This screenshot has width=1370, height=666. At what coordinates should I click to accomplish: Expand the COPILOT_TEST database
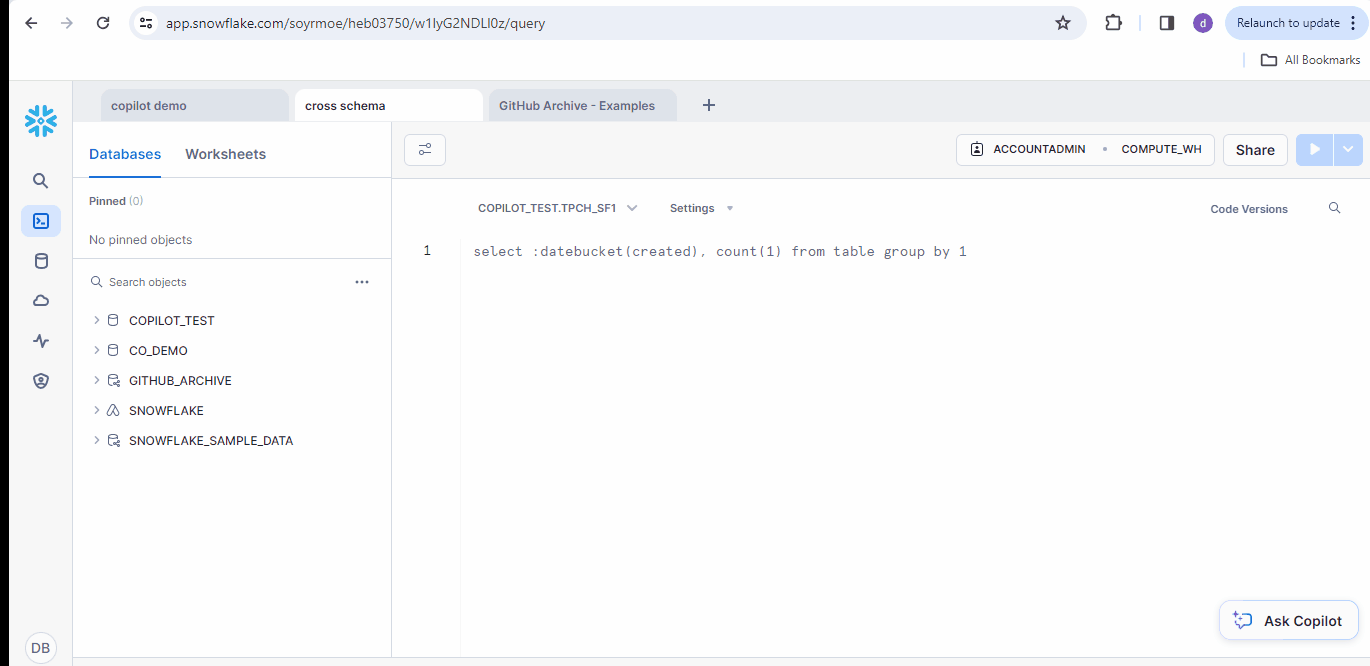[96, 321]
